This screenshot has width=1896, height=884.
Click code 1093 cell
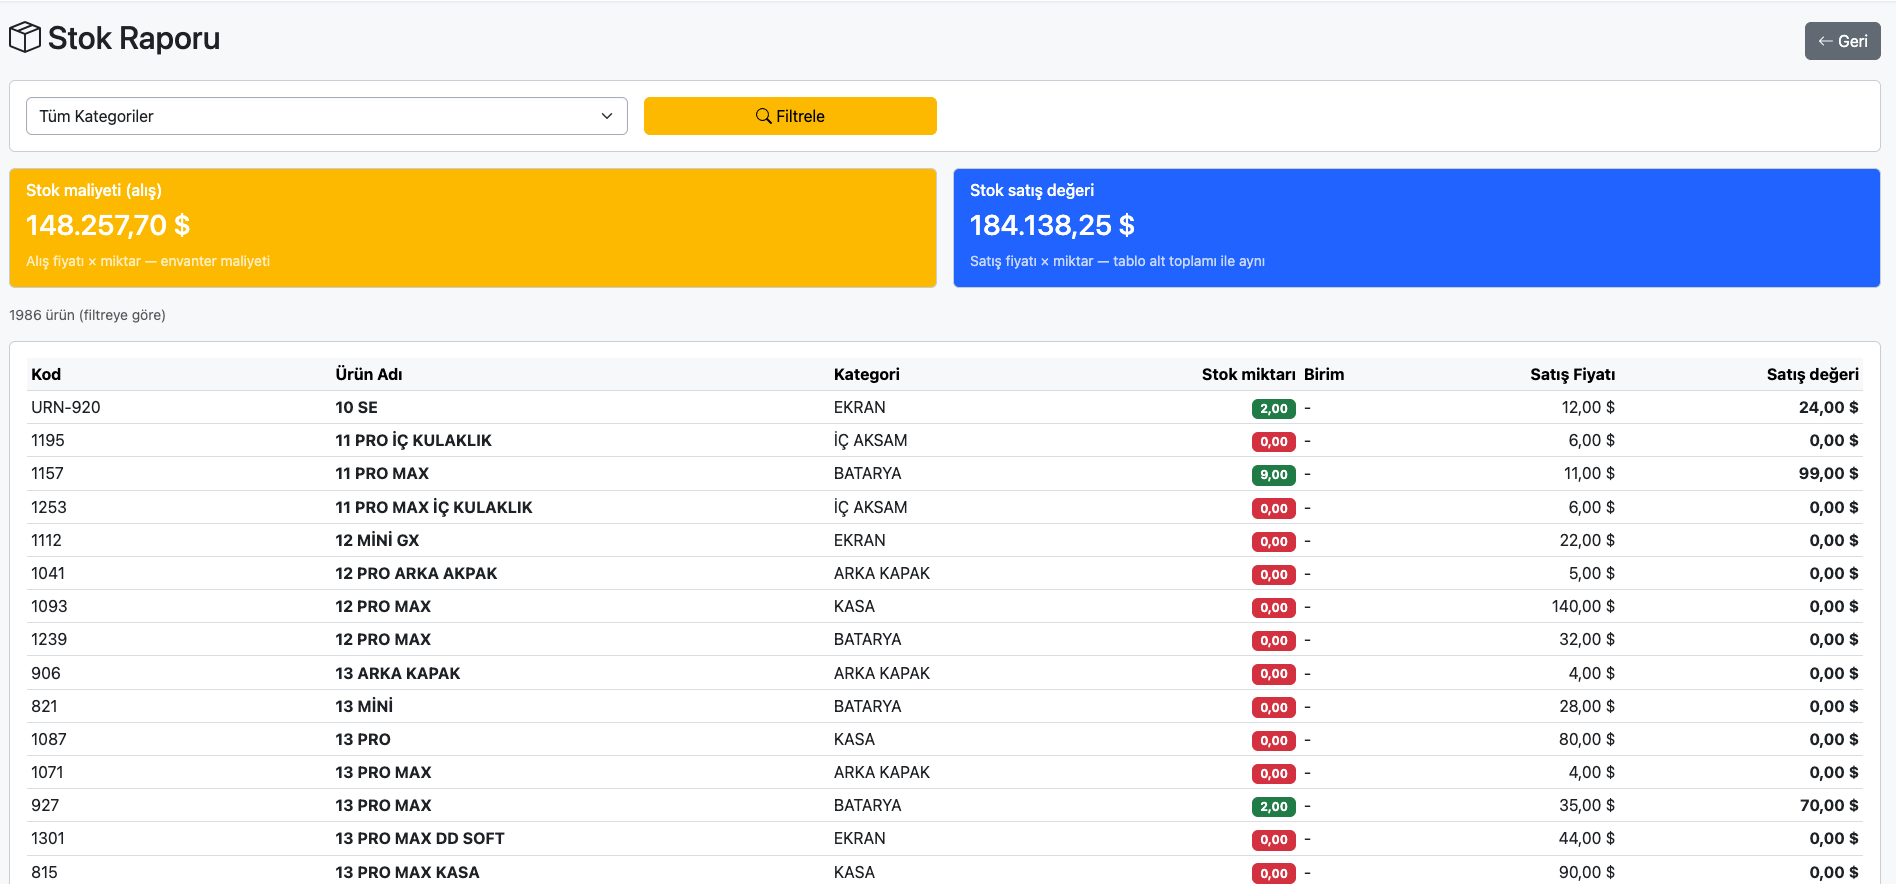click(x=49, y=606)
